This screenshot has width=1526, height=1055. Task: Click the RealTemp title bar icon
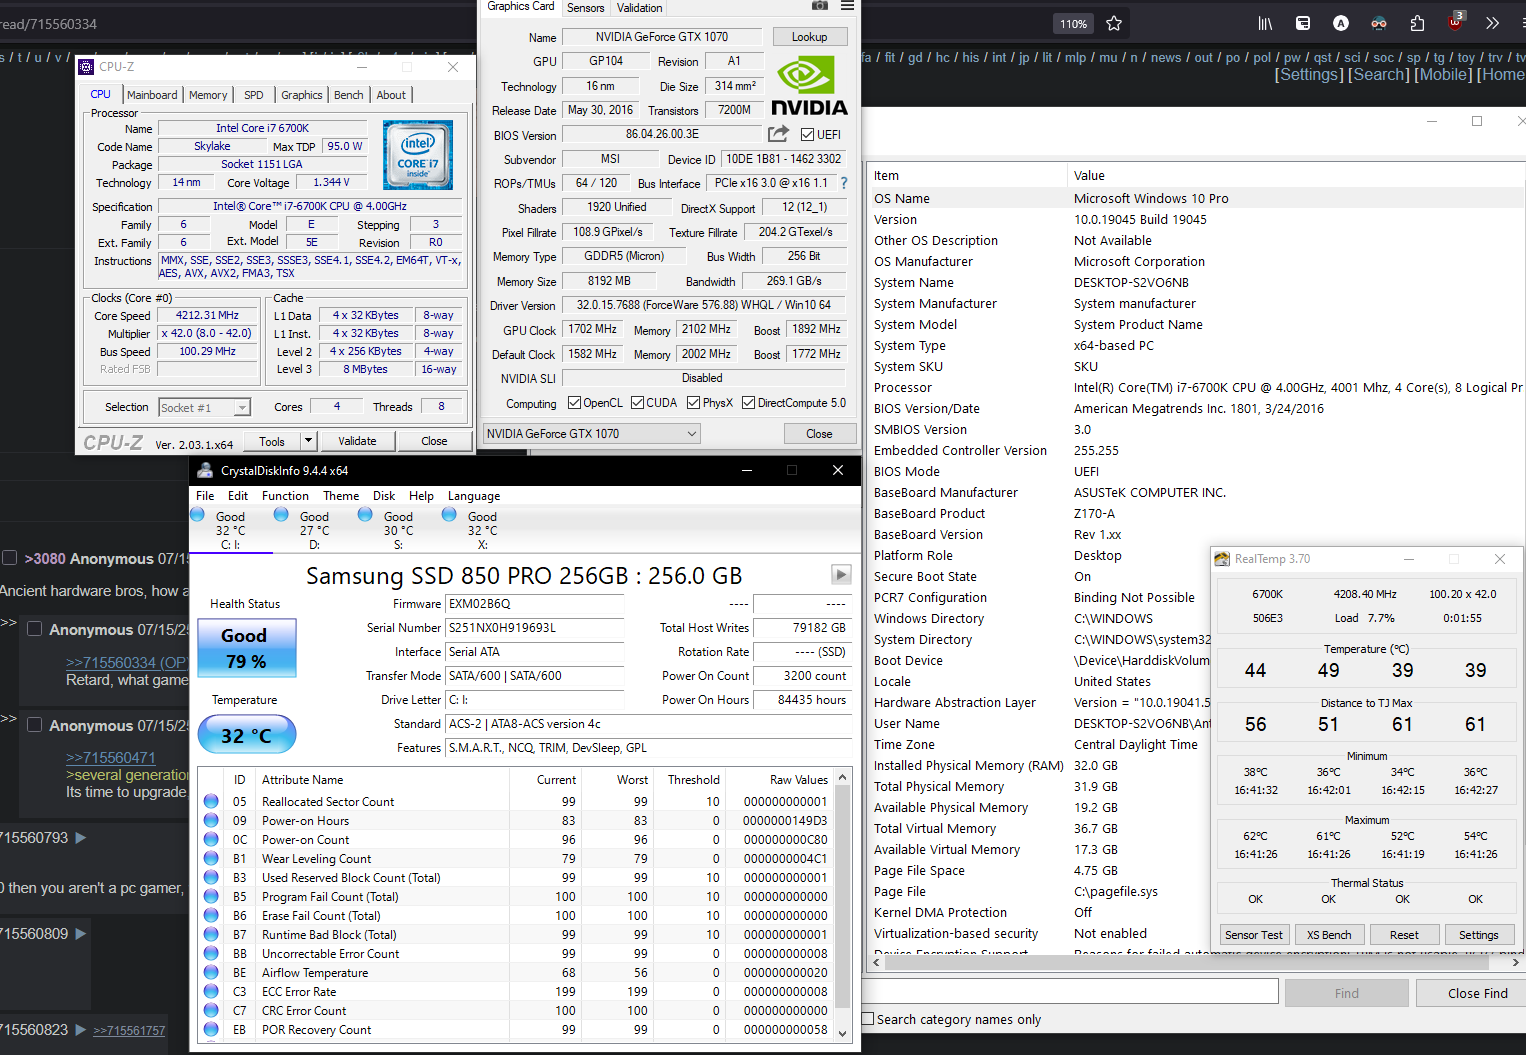(1222, 559)
